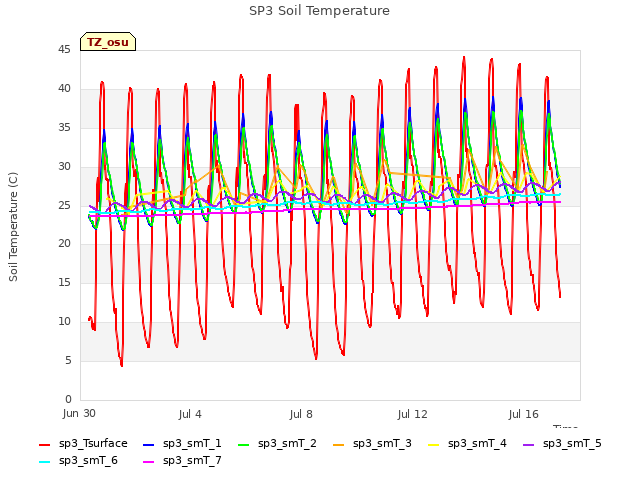Click the 40 y-axis tick label

point(64,89)
